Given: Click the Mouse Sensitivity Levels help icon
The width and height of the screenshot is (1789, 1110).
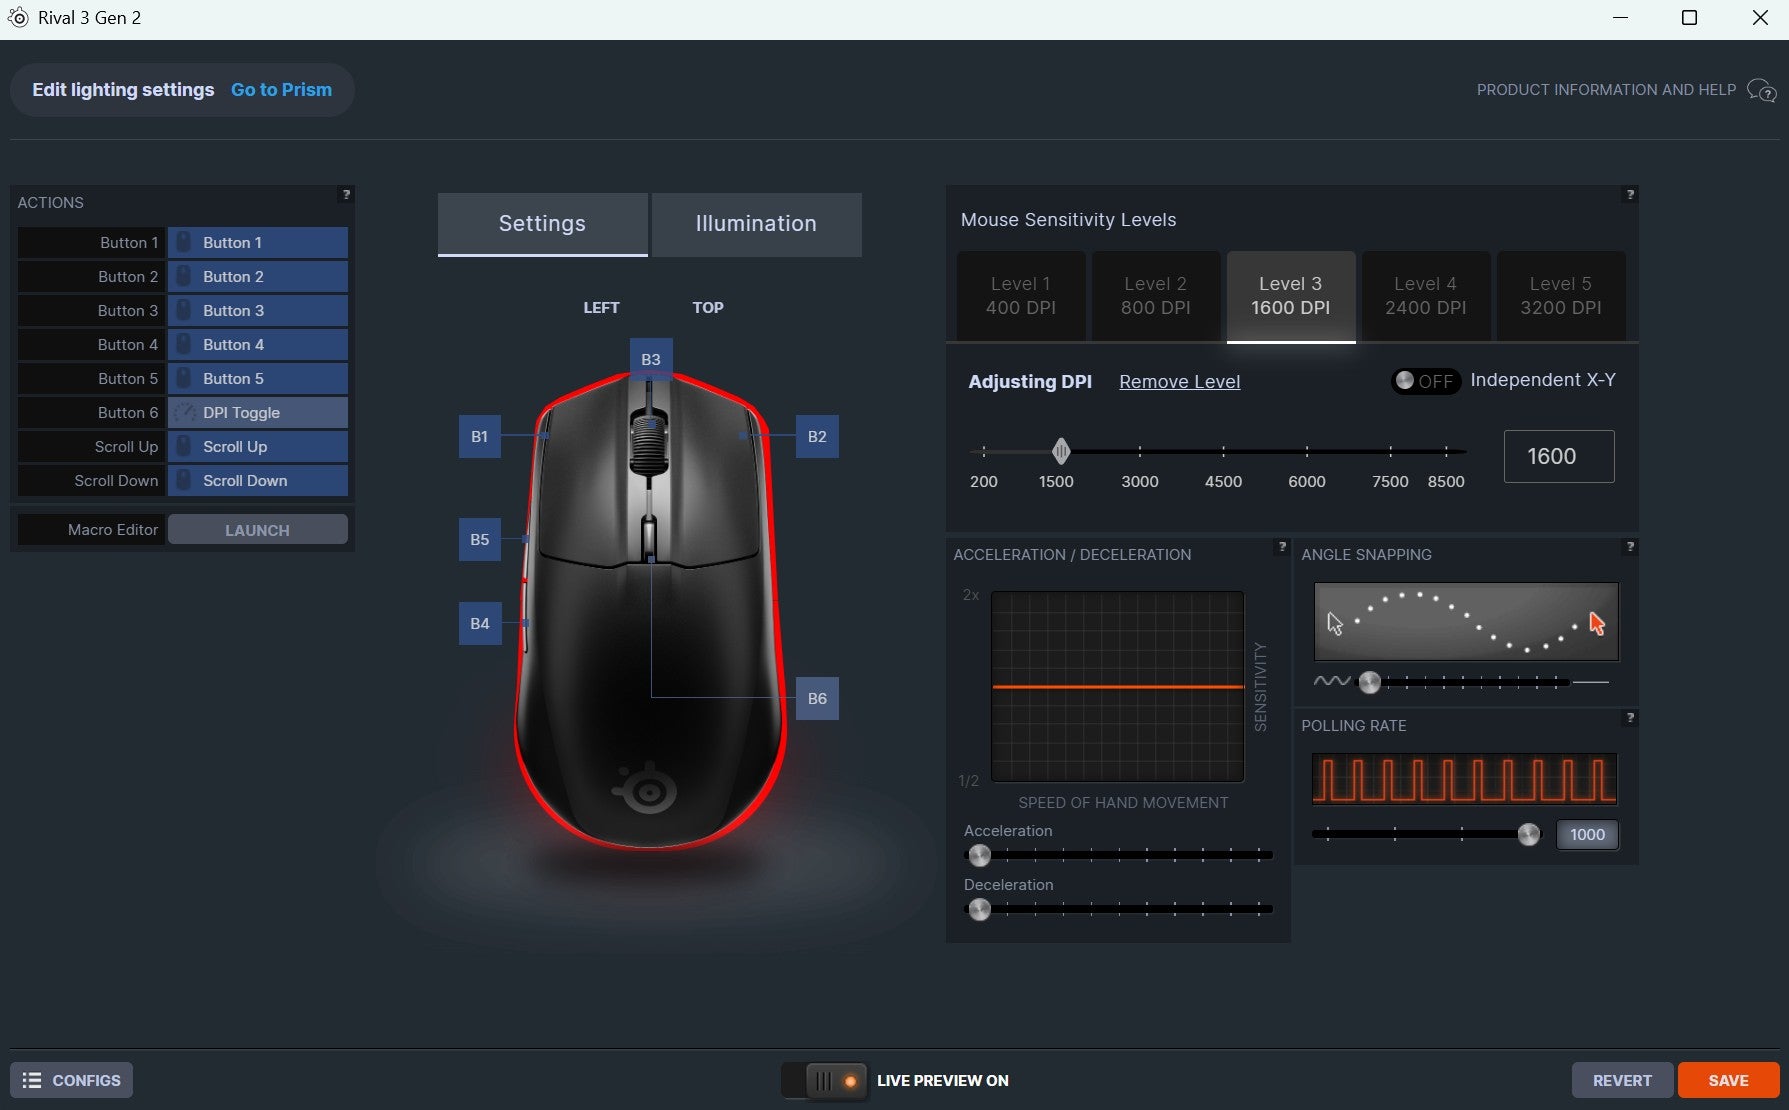Looking at the screenshot, I should click(1629, 195).
